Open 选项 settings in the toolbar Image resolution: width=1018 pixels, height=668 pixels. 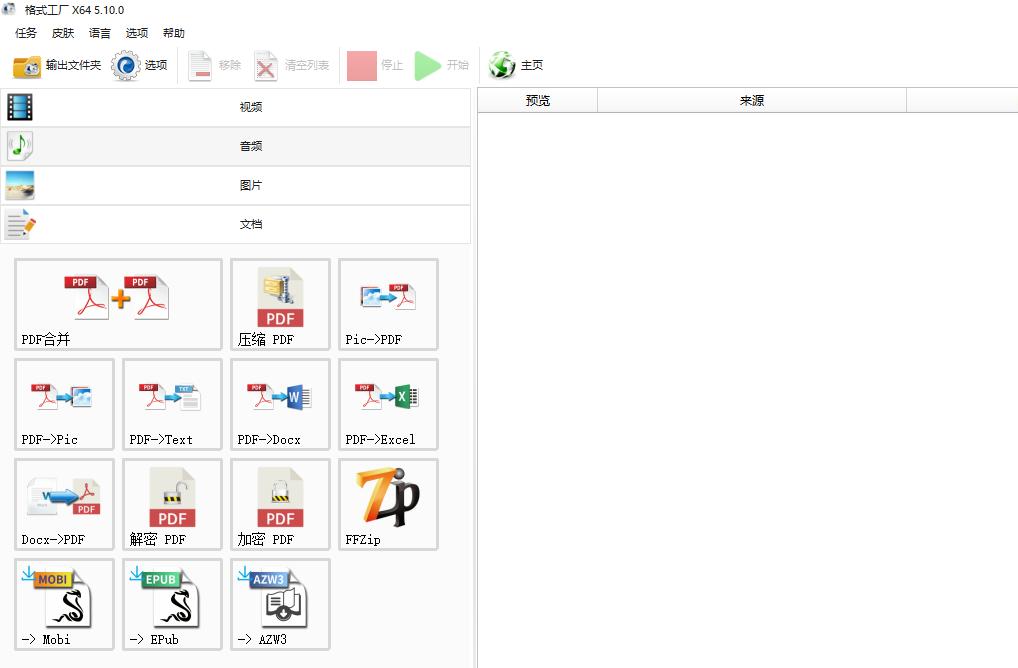[140, 66]
